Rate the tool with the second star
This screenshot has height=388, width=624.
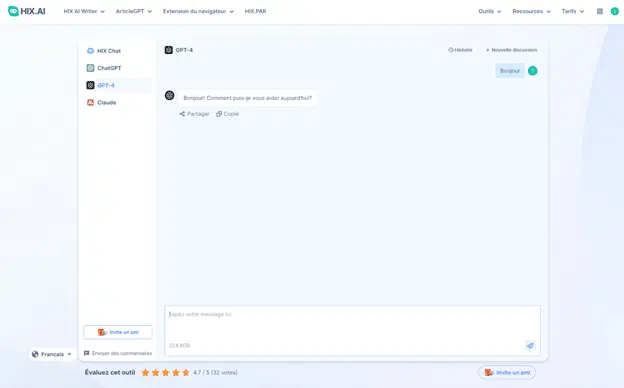(156, 372)
